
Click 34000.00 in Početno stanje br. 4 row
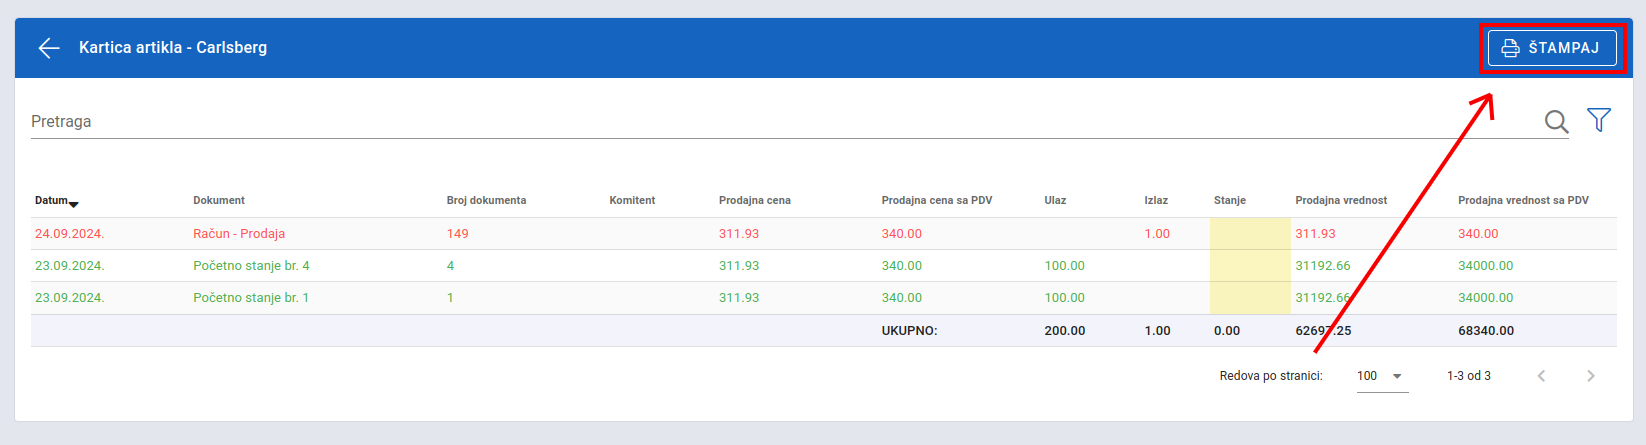tap(1486, 266)
